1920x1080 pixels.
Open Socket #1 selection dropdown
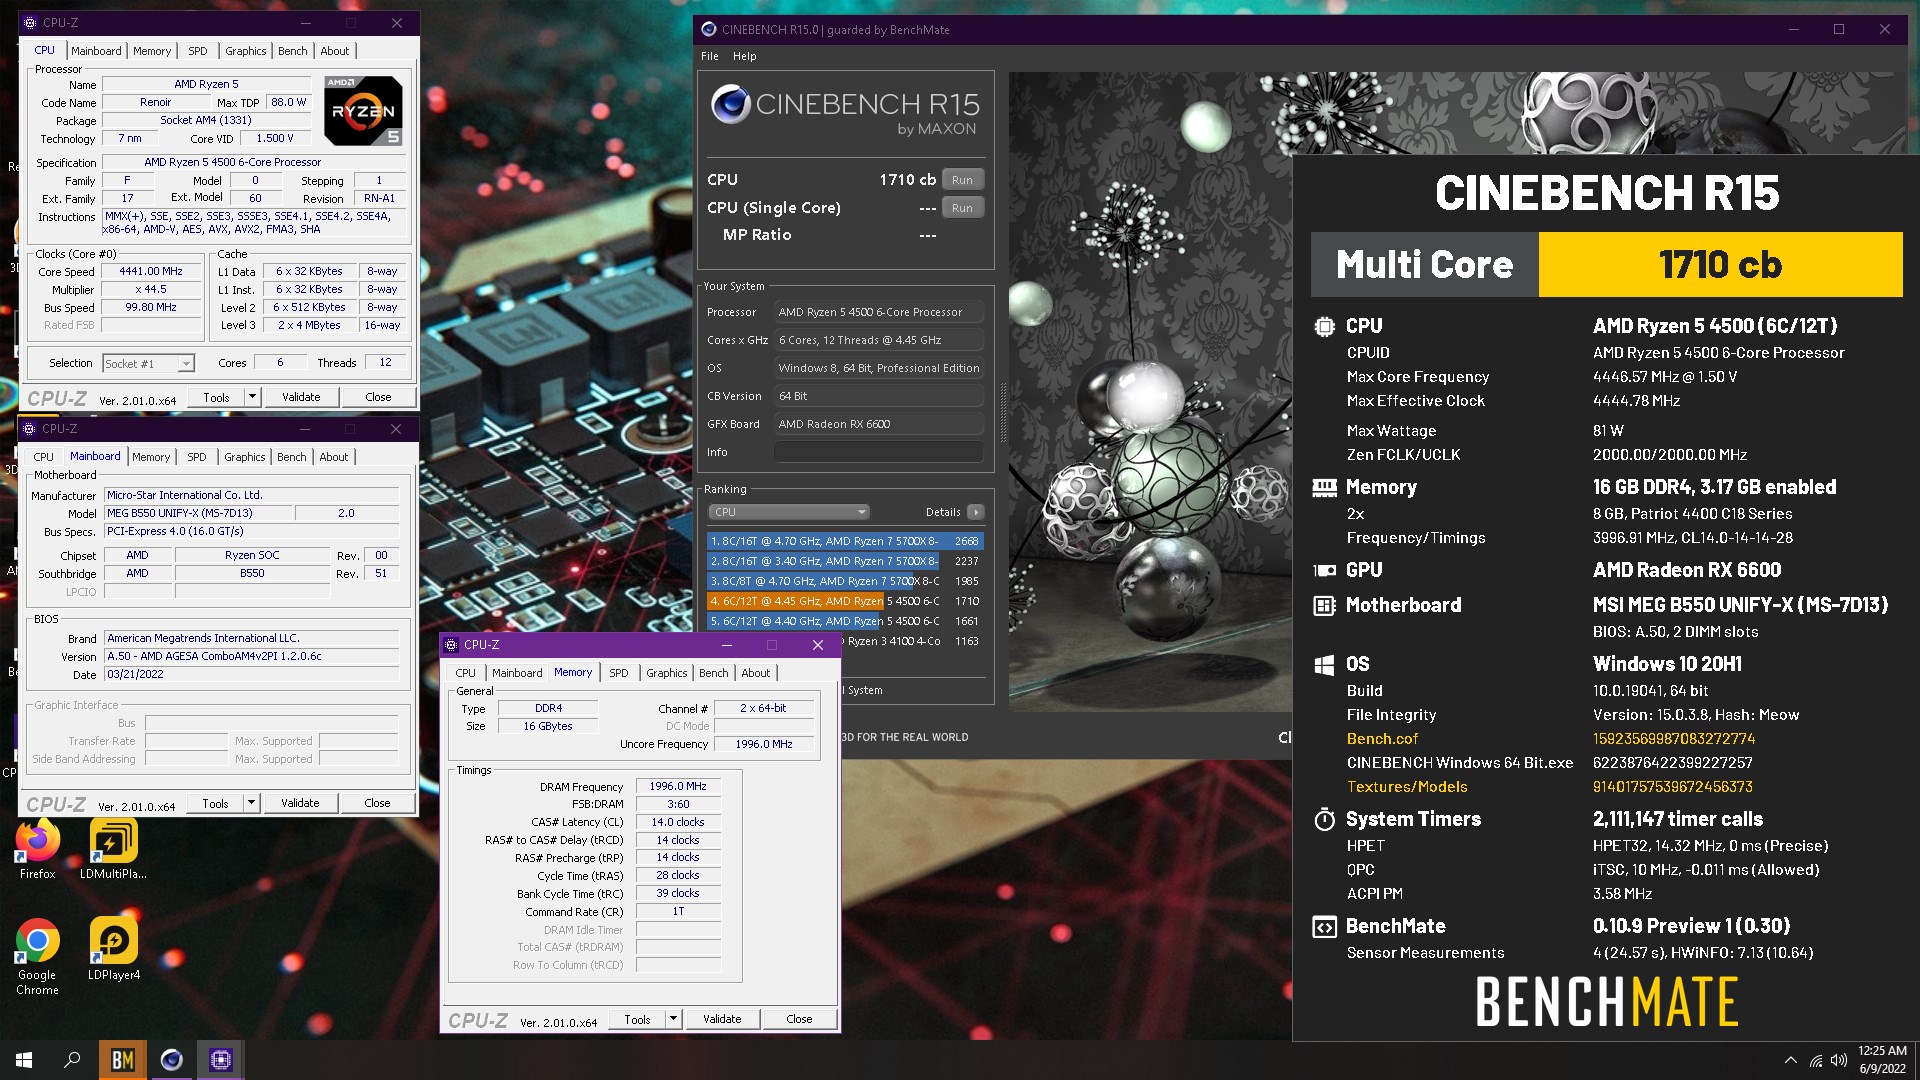(x=148, y=364)
